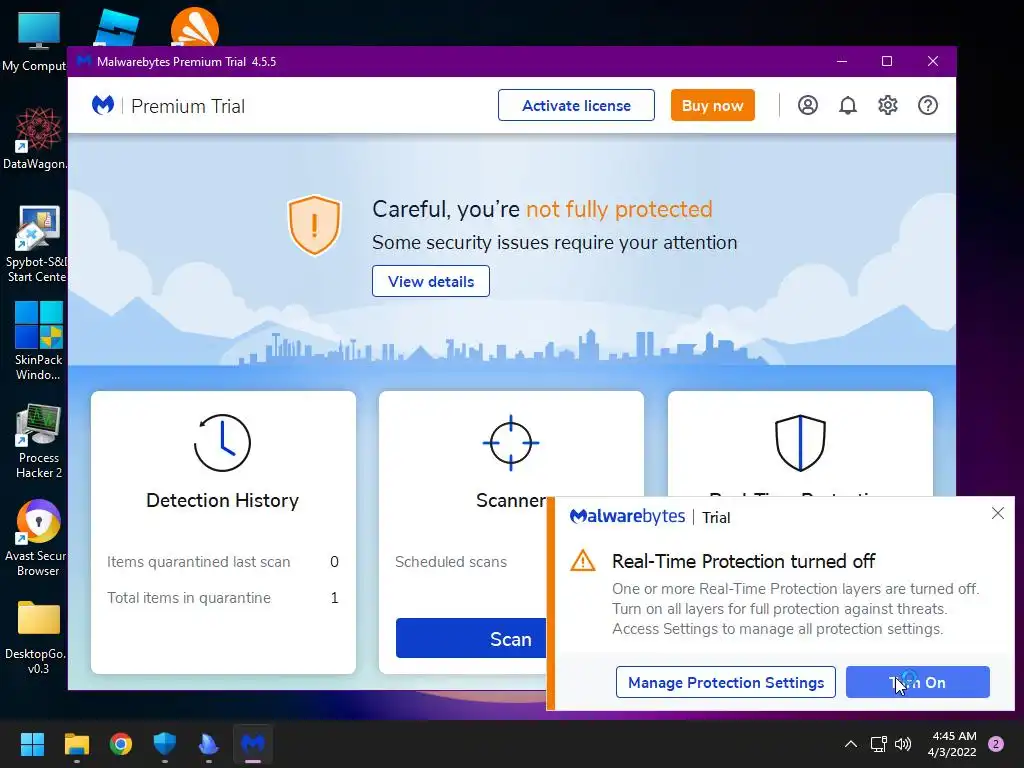This screenshot has height=768, width=1024.
Task: Click the Malwarebytes taskbar icon
Action: pos(253,744)
